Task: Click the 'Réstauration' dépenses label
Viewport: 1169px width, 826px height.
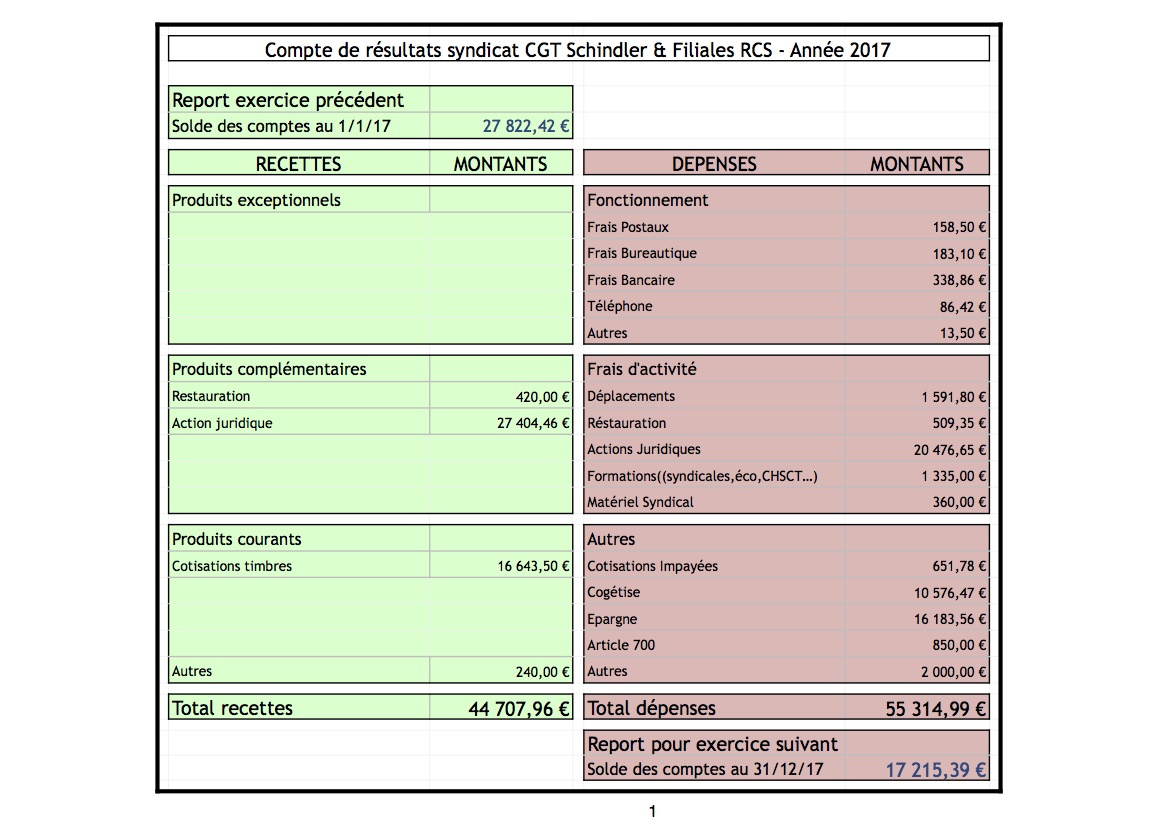Action: pos(626,423)
